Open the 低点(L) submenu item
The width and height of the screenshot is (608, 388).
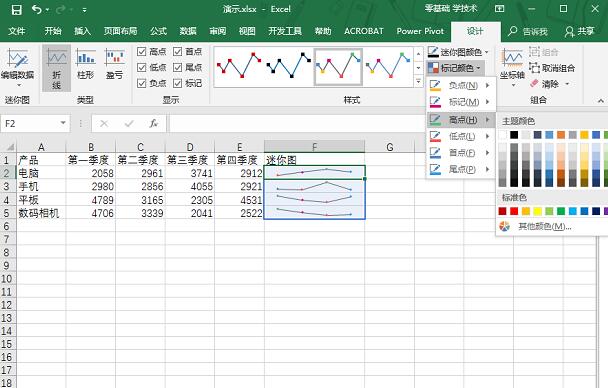pos(461,136)
